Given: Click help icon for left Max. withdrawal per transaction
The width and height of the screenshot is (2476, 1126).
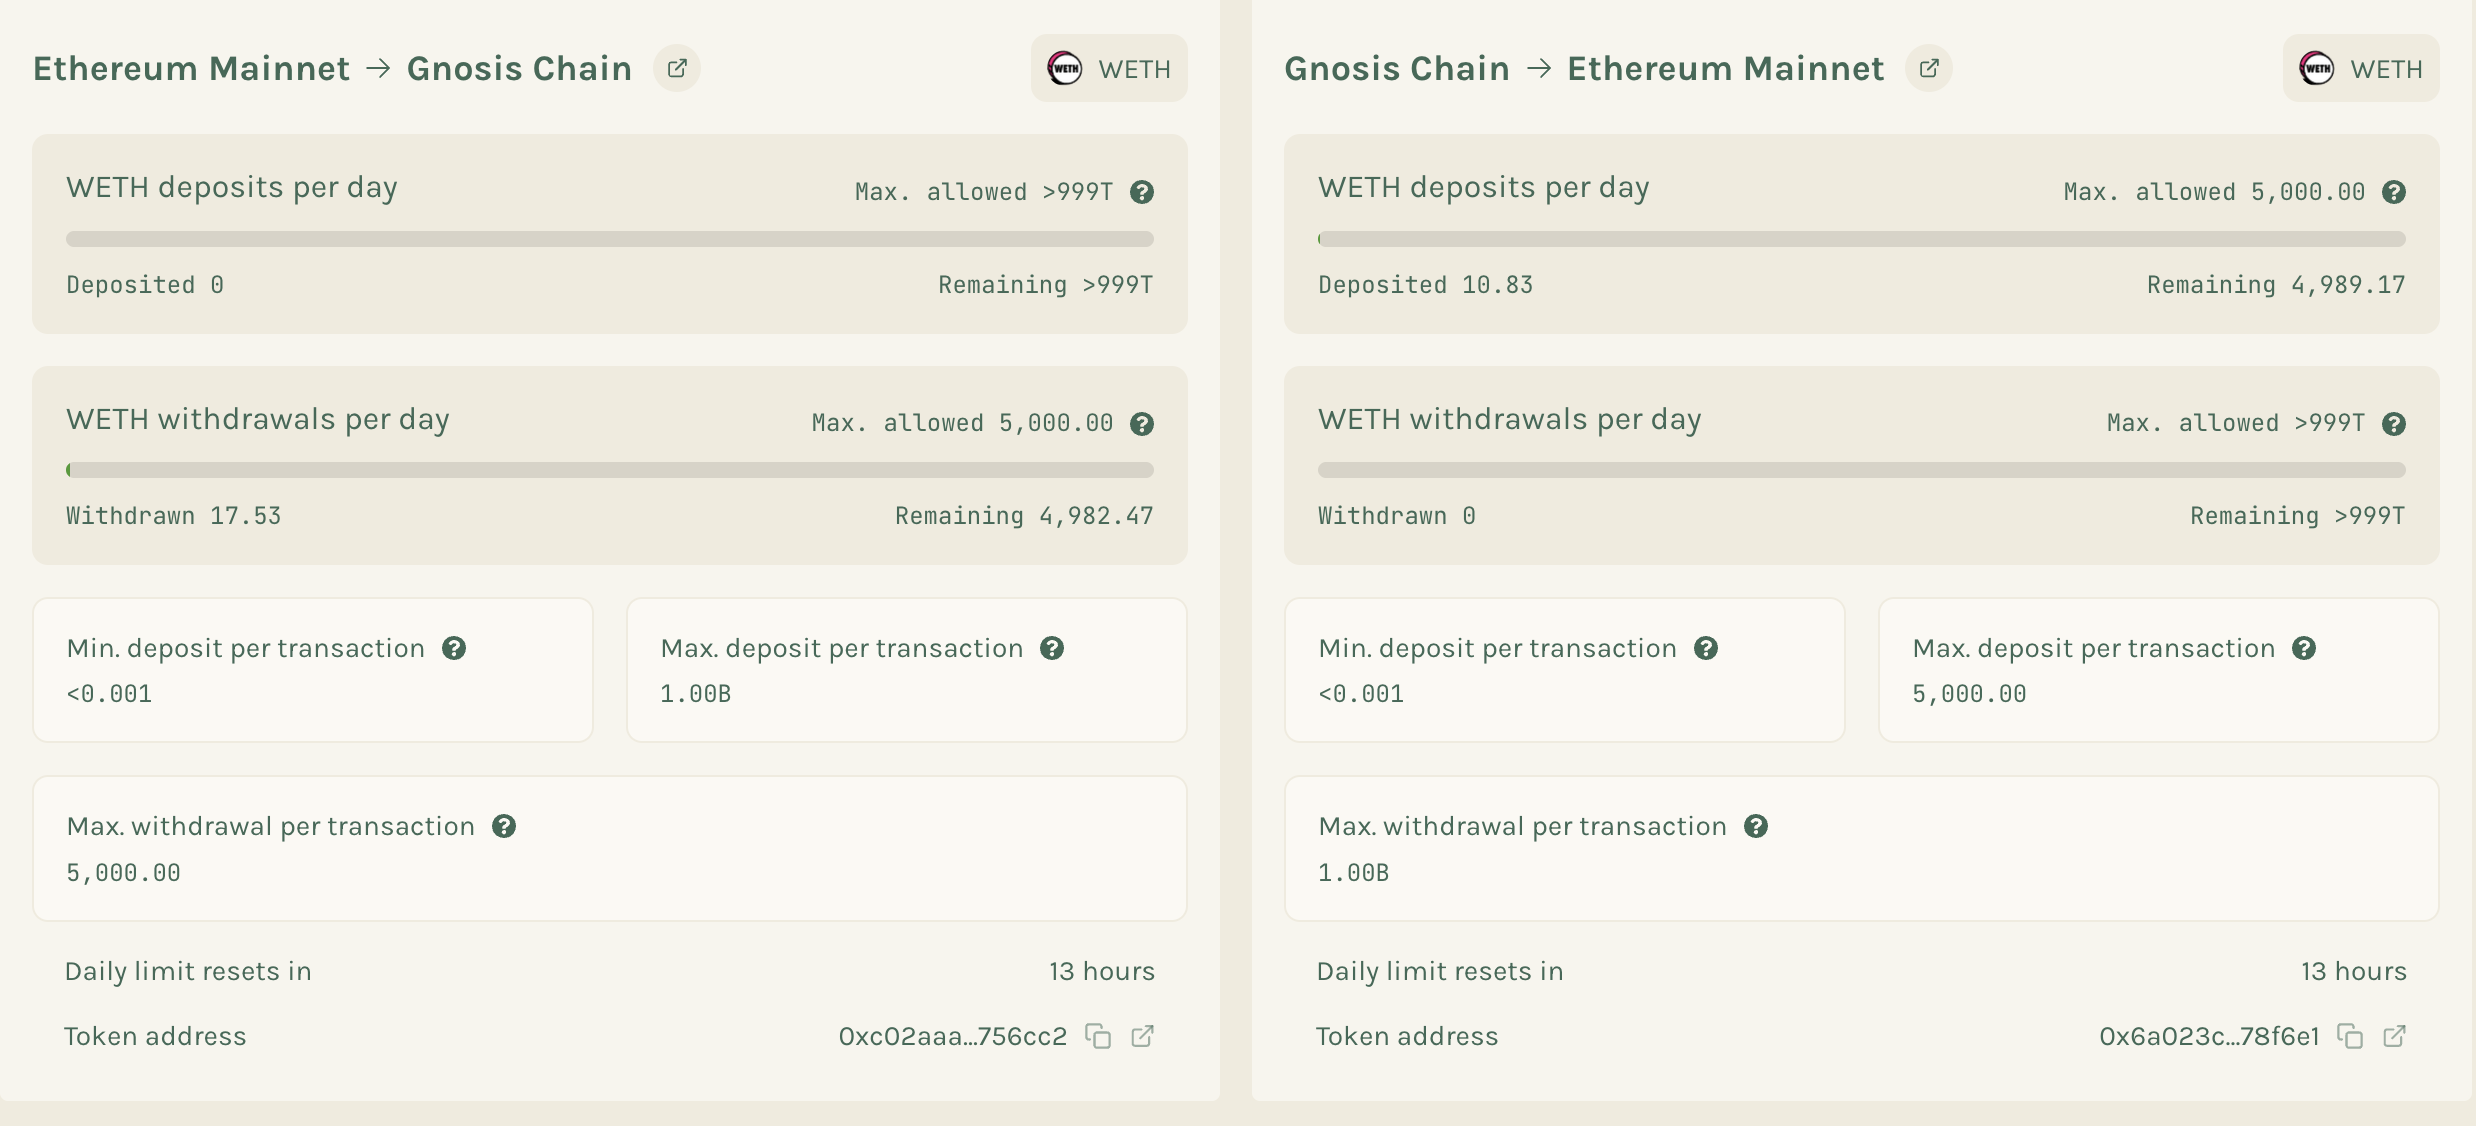Looking at the screenshot, I should 504,826.
